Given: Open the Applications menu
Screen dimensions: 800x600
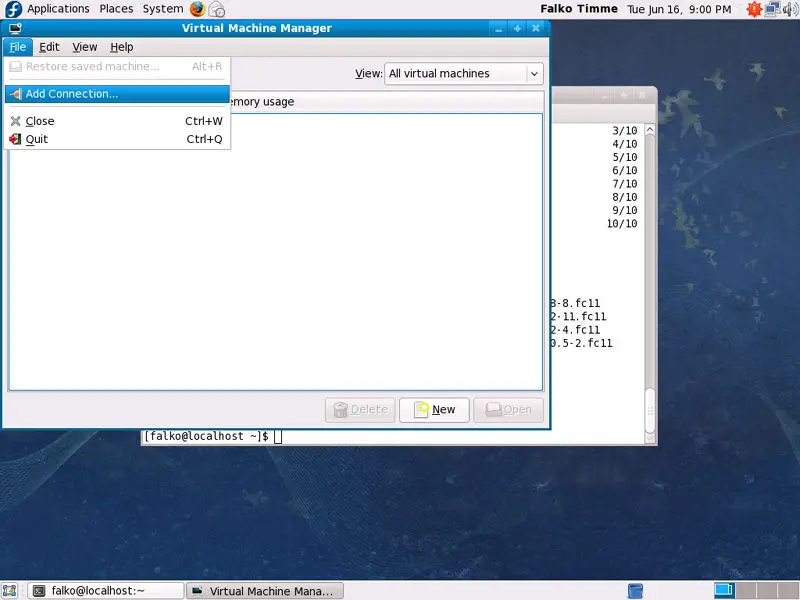Looking at the screenshot, I should coord(58,9).
